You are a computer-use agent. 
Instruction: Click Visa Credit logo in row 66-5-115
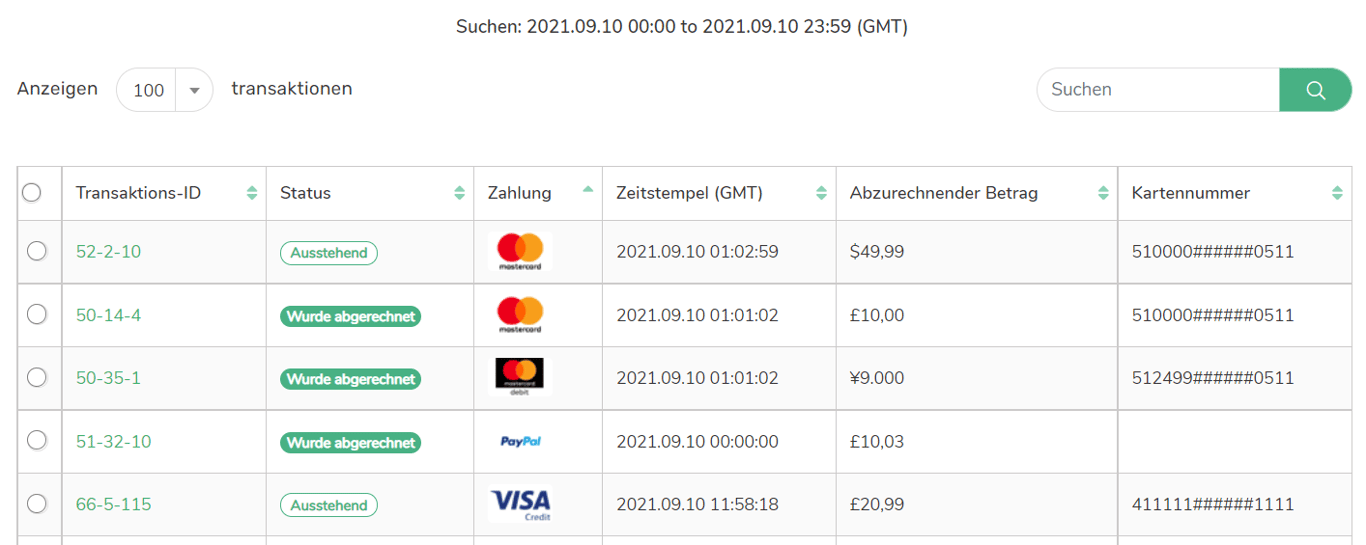pyautogui.click(x=520, y=504)
